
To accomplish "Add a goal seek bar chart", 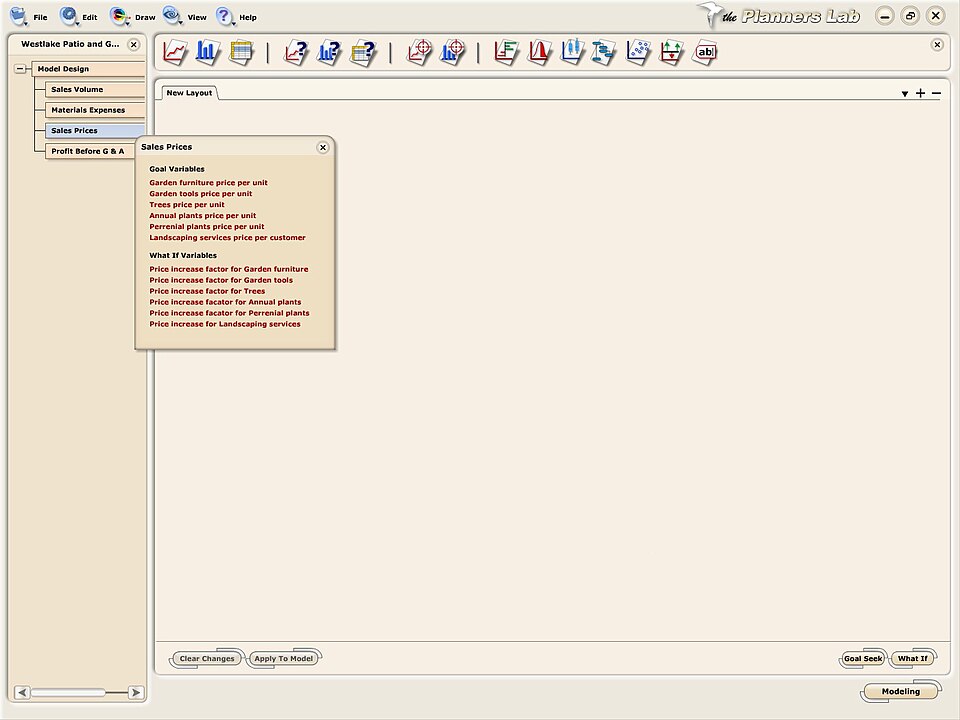I will click(x=453, y=52).
